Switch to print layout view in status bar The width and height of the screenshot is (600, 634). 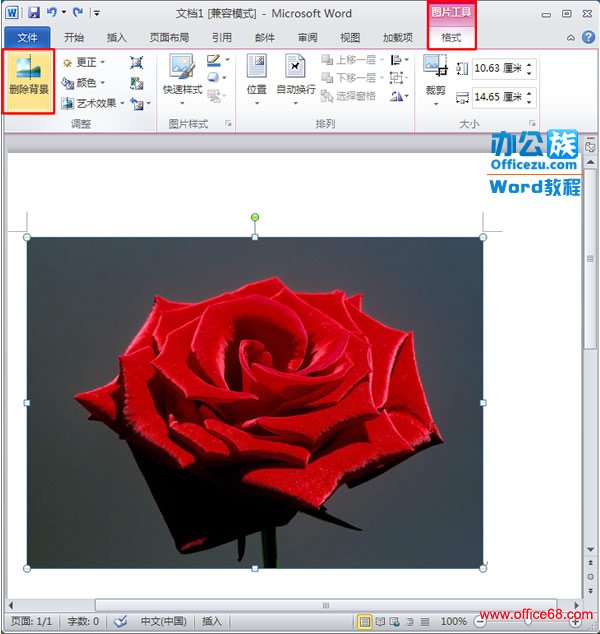[364, 621]
